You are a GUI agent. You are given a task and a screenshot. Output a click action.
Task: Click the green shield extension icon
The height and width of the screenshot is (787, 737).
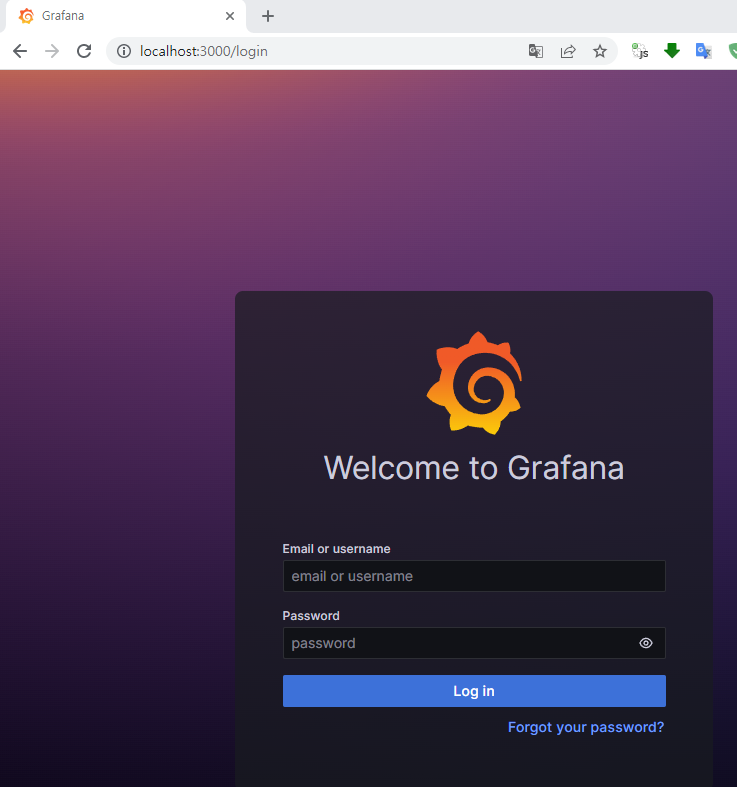731,51
